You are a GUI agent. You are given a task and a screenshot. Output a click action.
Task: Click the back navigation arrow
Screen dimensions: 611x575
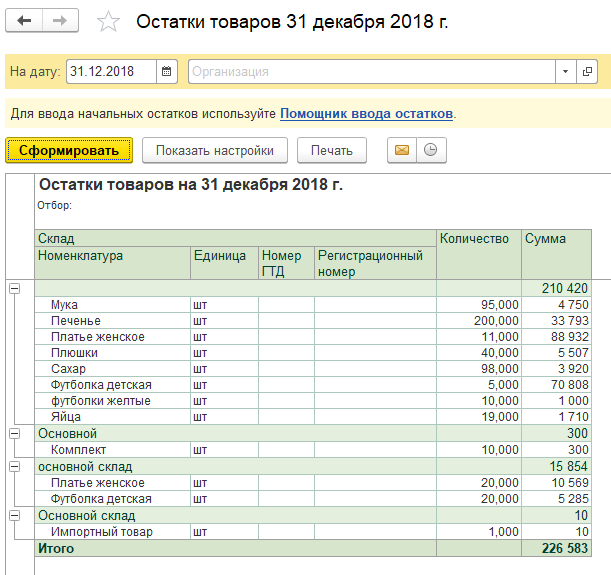pos(25,21)
